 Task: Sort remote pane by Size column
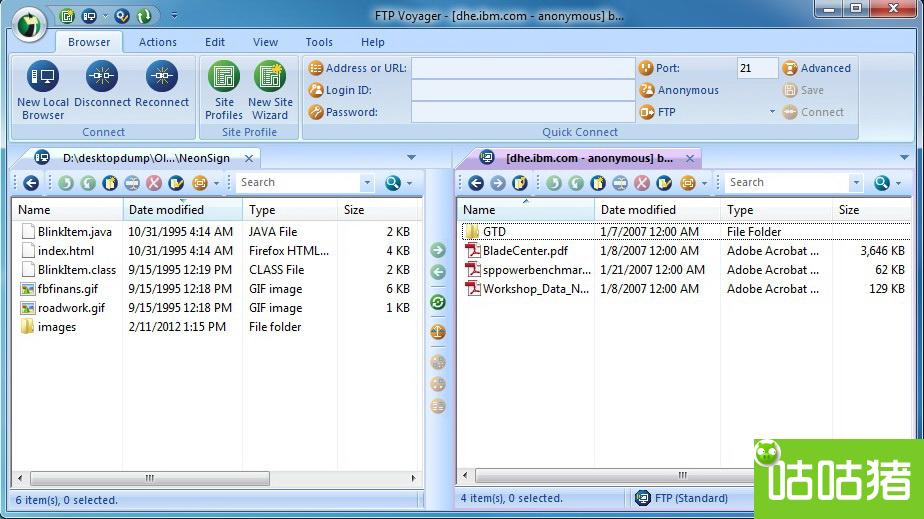click(872, 210)
